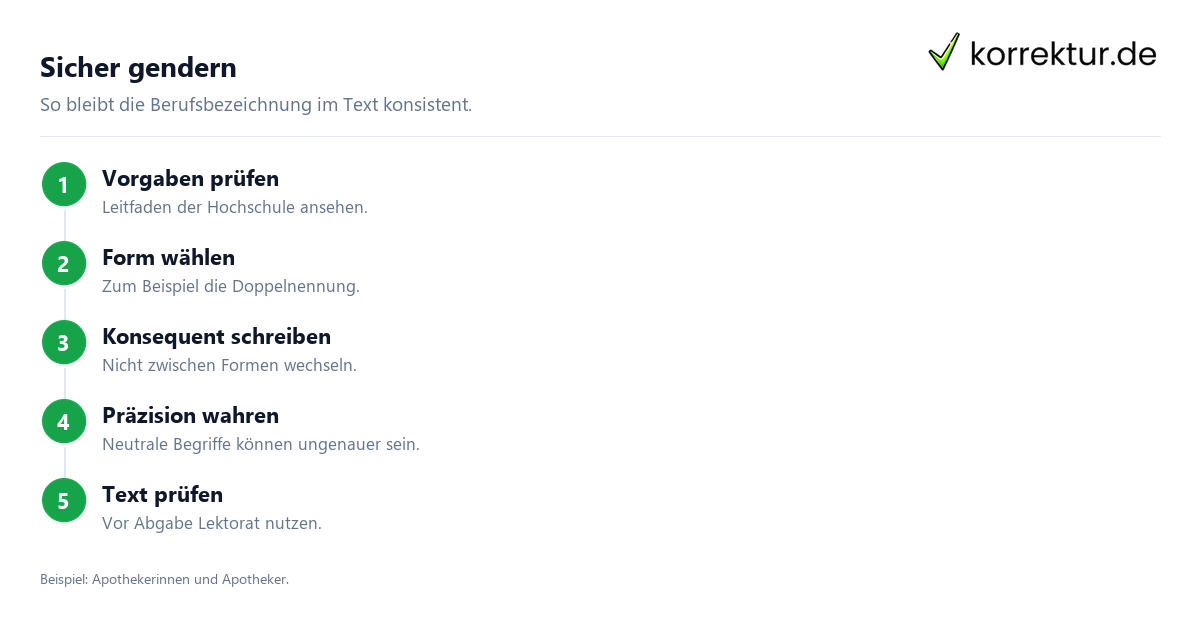The height and width of the screenshot is (630, 1200).
Task: Click the 'Sicher gendern' title
Action: (138, 68)
